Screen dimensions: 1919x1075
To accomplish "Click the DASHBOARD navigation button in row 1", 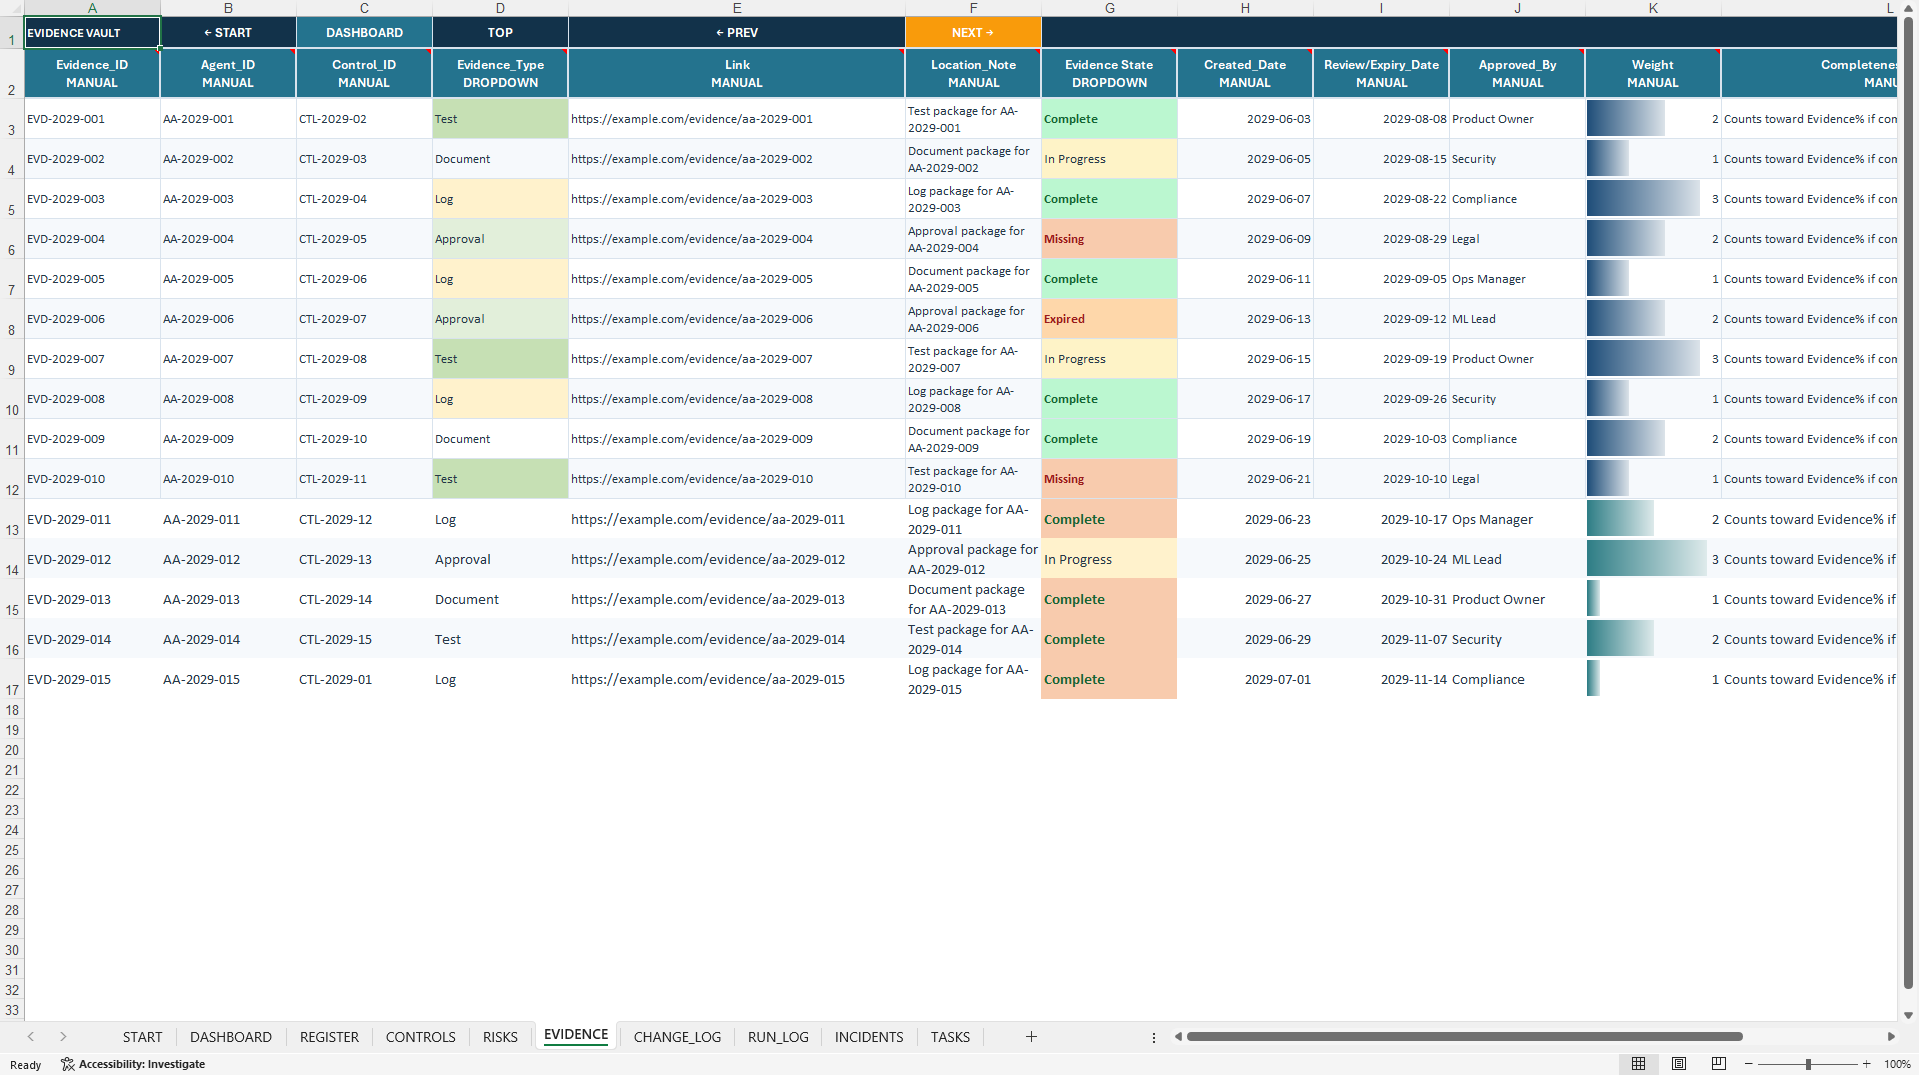I will pyautogui.click(x=364, y=33).
